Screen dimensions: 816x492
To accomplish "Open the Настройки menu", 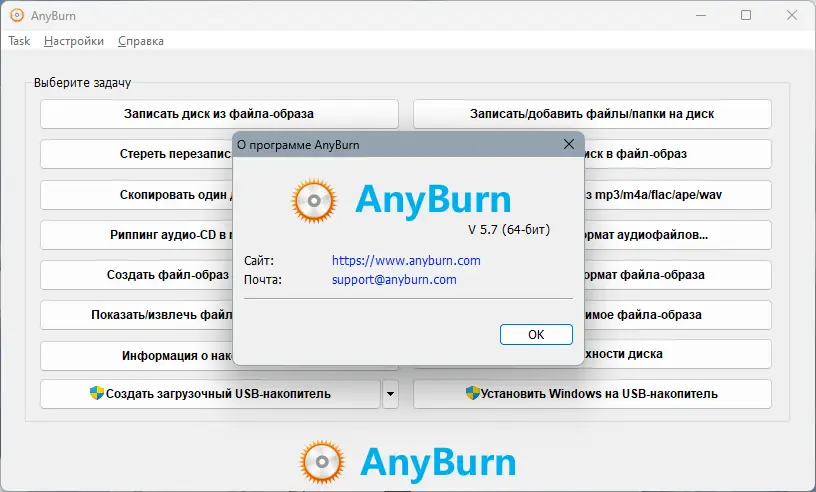I will pyautogui.click(x=74, y=41).
